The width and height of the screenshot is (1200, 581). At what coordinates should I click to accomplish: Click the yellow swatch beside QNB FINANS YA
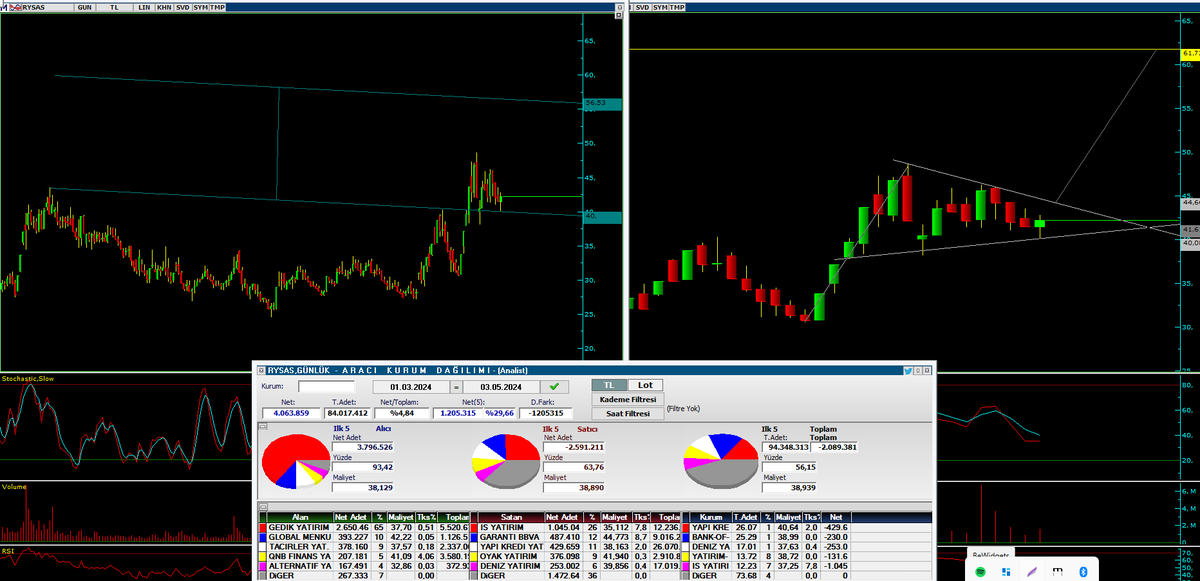coord(263,556)
